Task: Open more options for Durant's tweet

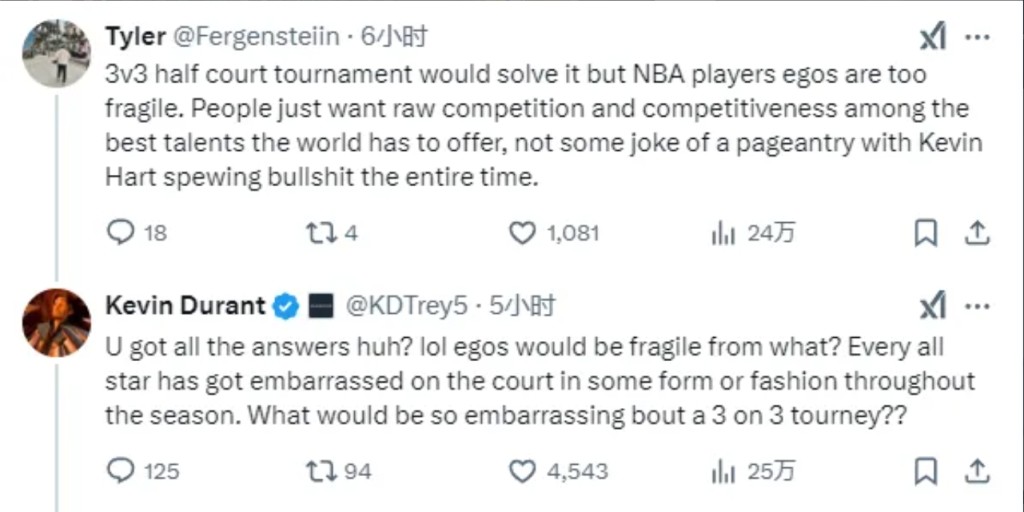Action: point(978,306)
